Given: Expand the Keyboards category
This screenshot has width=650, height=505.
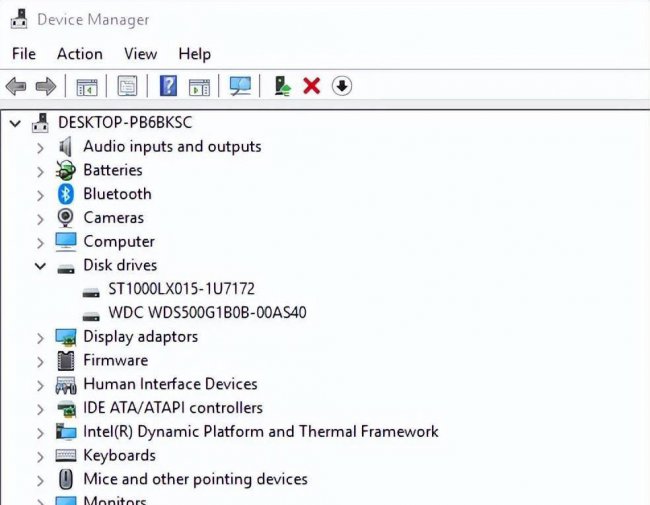Looking at the screenshot, I should click(40, 457).
